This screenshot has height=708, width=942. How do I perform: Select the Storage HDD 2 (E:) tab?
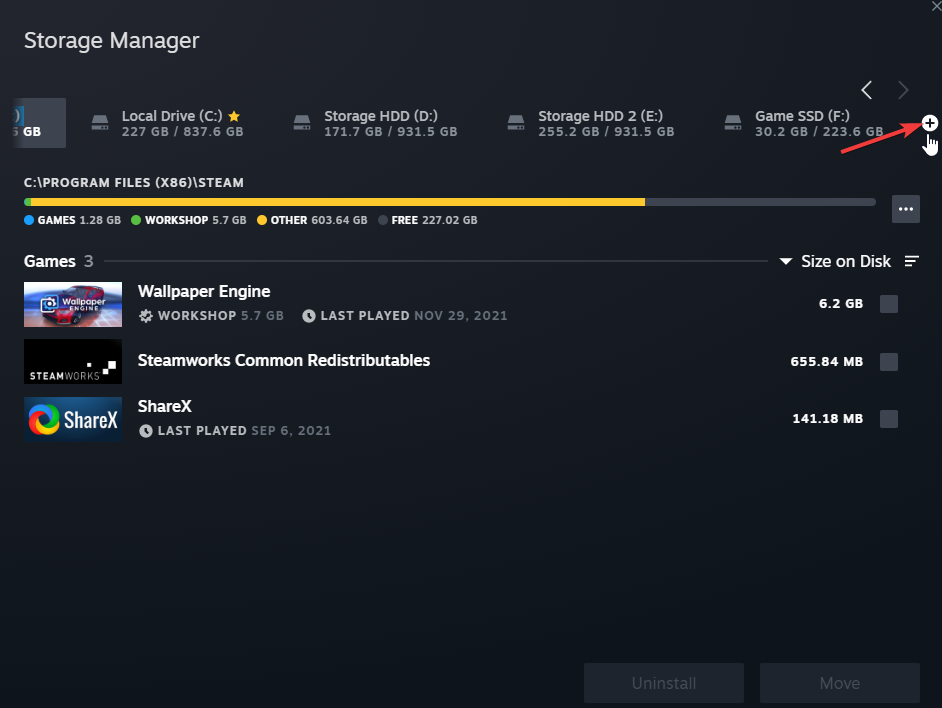click(x=591, y=123)
